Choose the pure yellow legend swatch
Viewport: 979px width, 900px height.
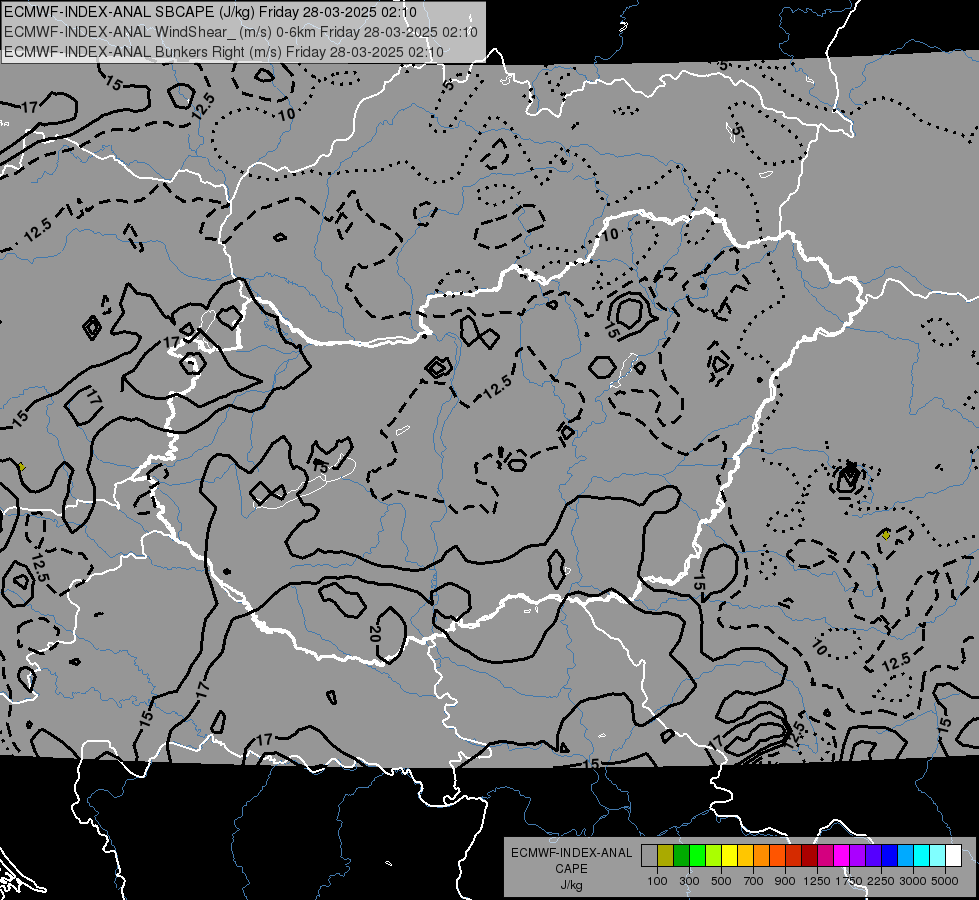(729, 855)
